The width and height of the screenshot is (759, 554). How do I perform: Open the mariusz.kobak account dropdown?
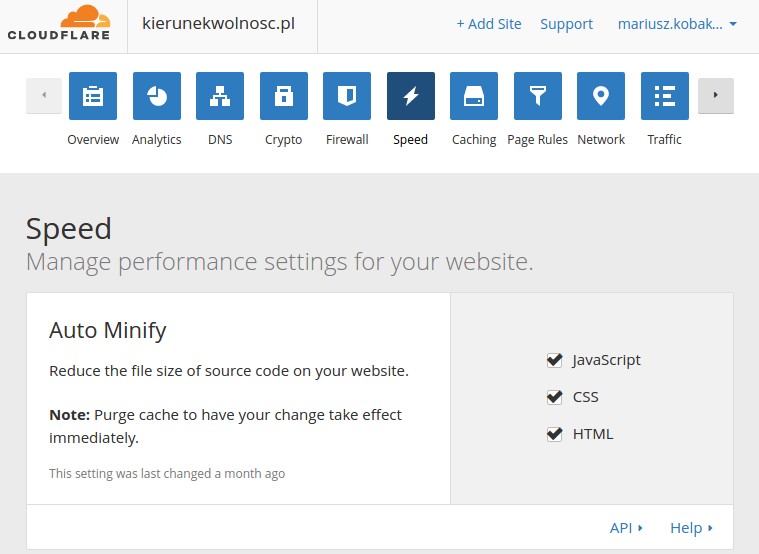click(677, 24)
